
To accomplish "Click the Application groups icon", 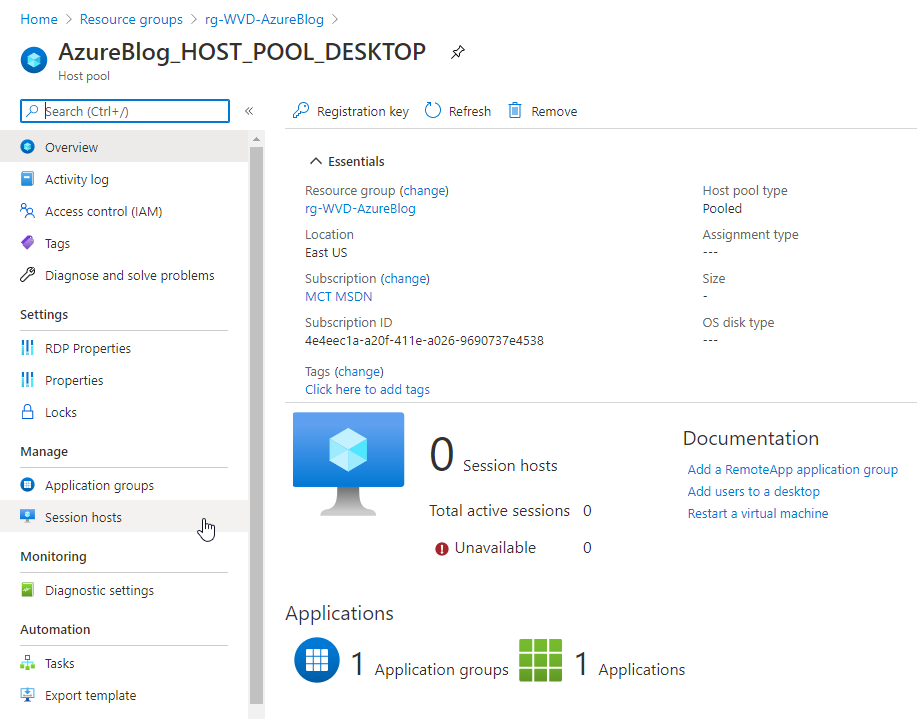I will tap(27, 485).
